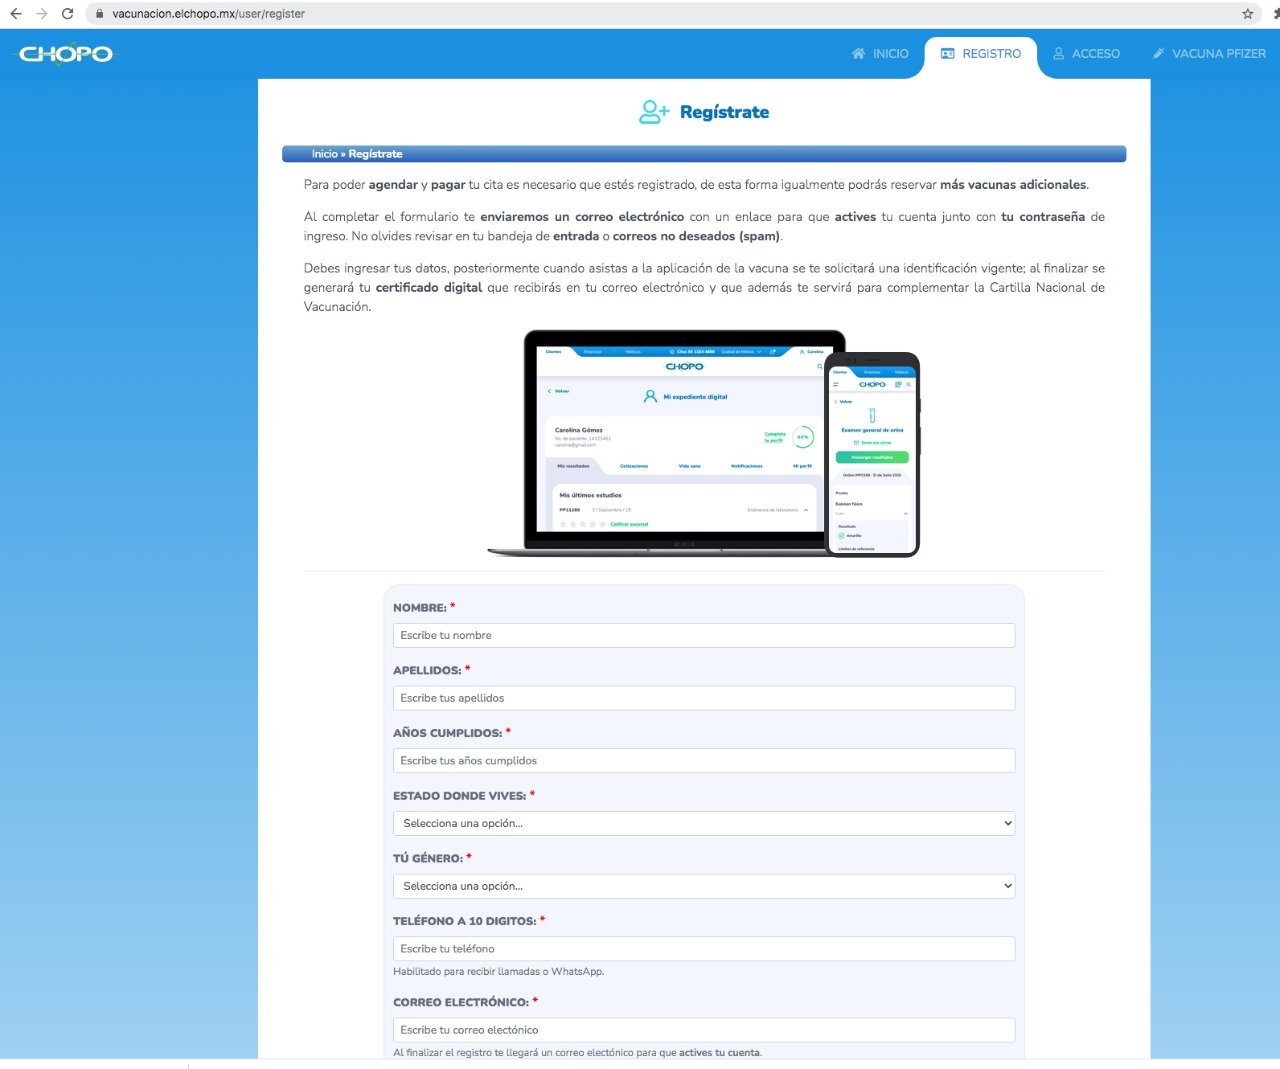Click the padlock site security icon
The image size is (1280, 1069).
tap(99, 14)
